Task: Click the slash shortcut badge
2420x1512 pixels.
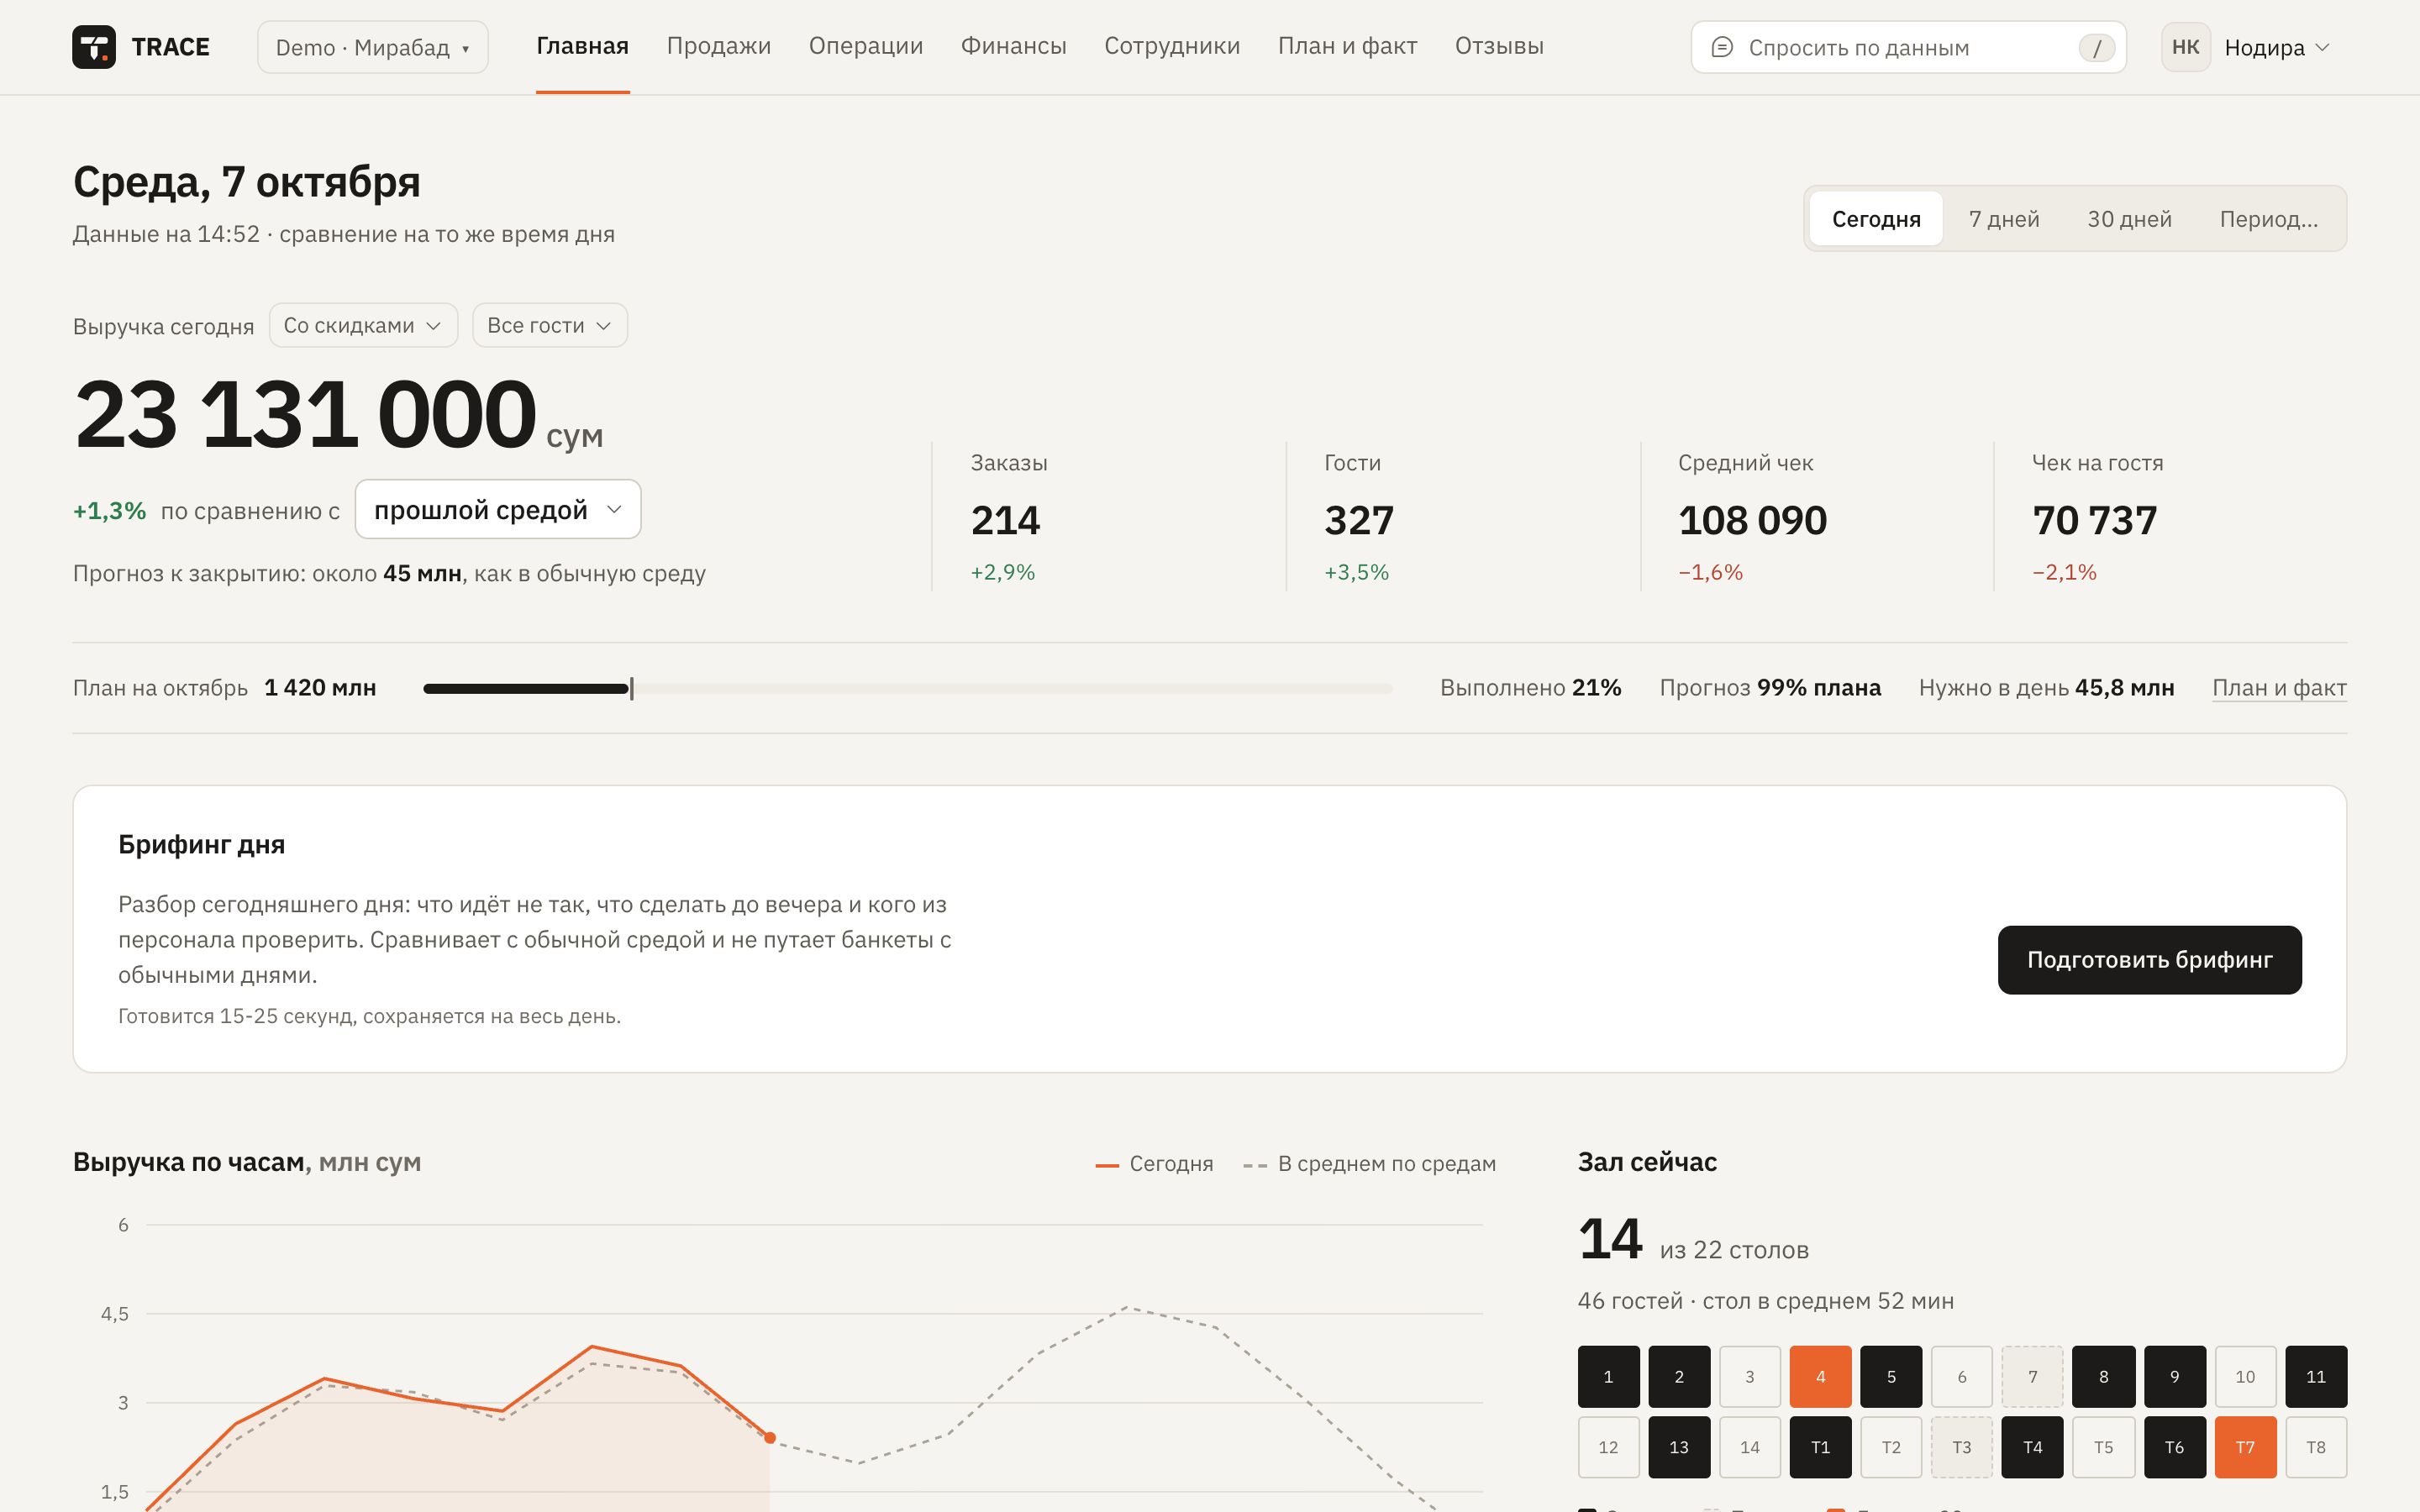Action: pos(2096,47)
